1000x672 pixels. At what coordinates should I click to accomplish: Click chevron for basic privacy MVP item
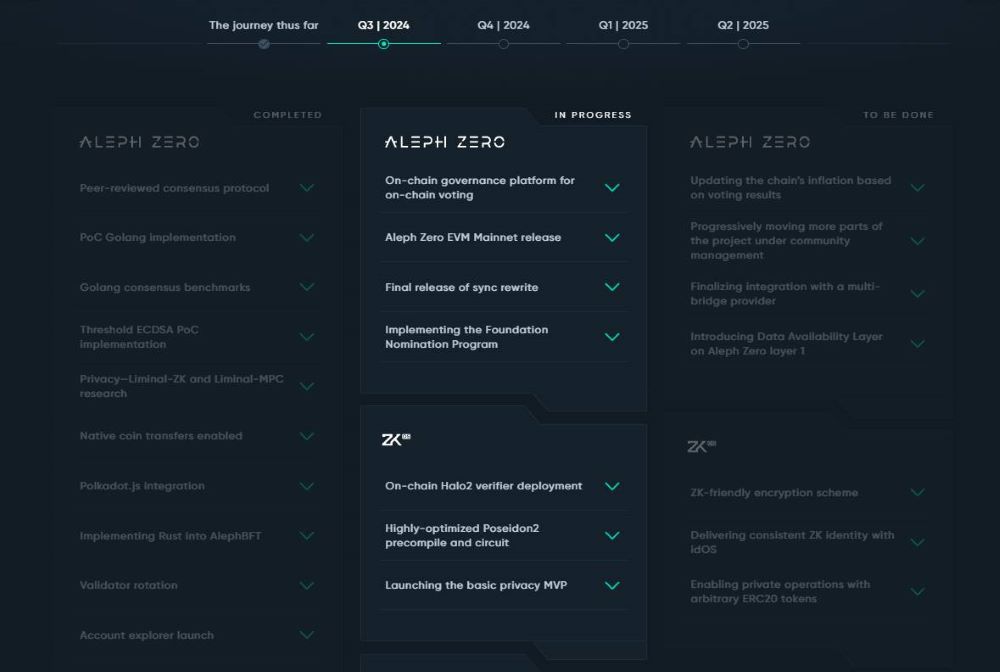612,586
